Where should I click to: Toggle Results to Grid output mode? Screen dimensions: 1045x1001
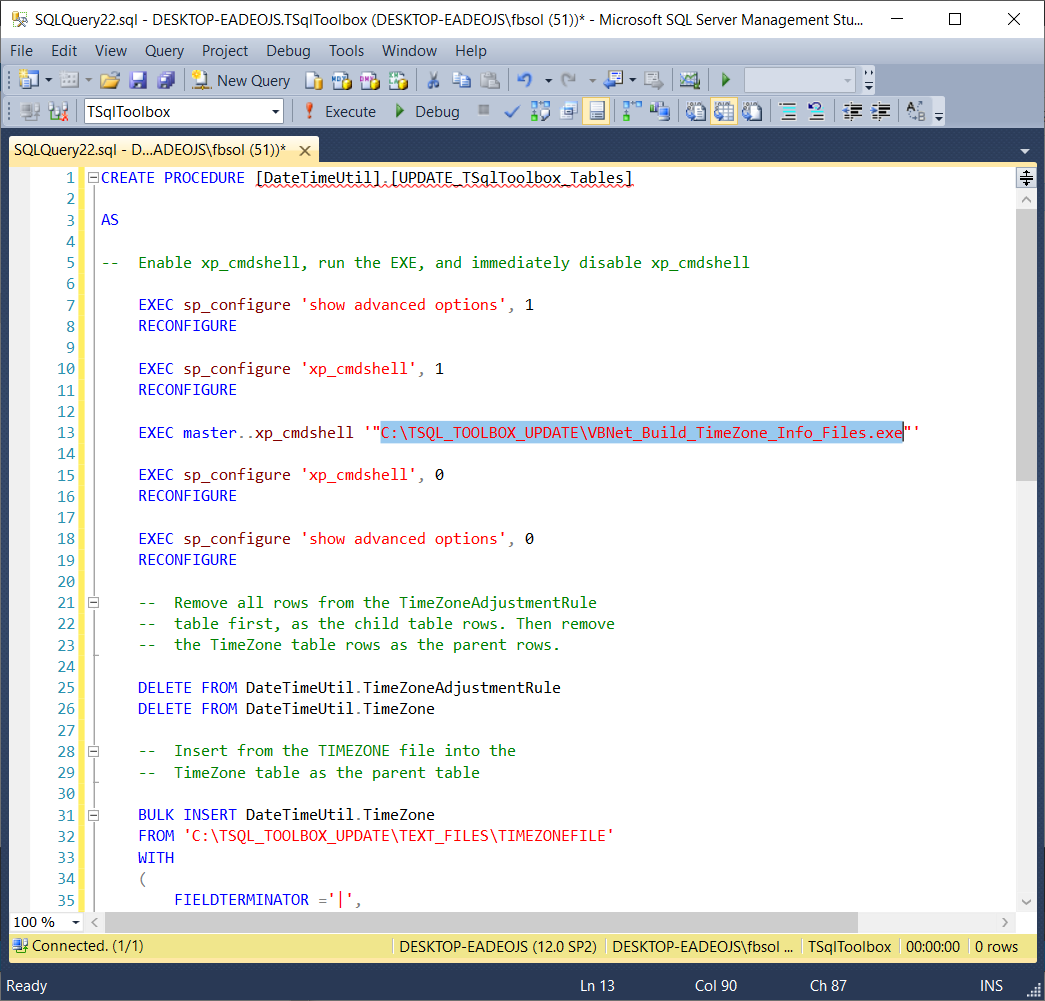click(x=724, y=111)
